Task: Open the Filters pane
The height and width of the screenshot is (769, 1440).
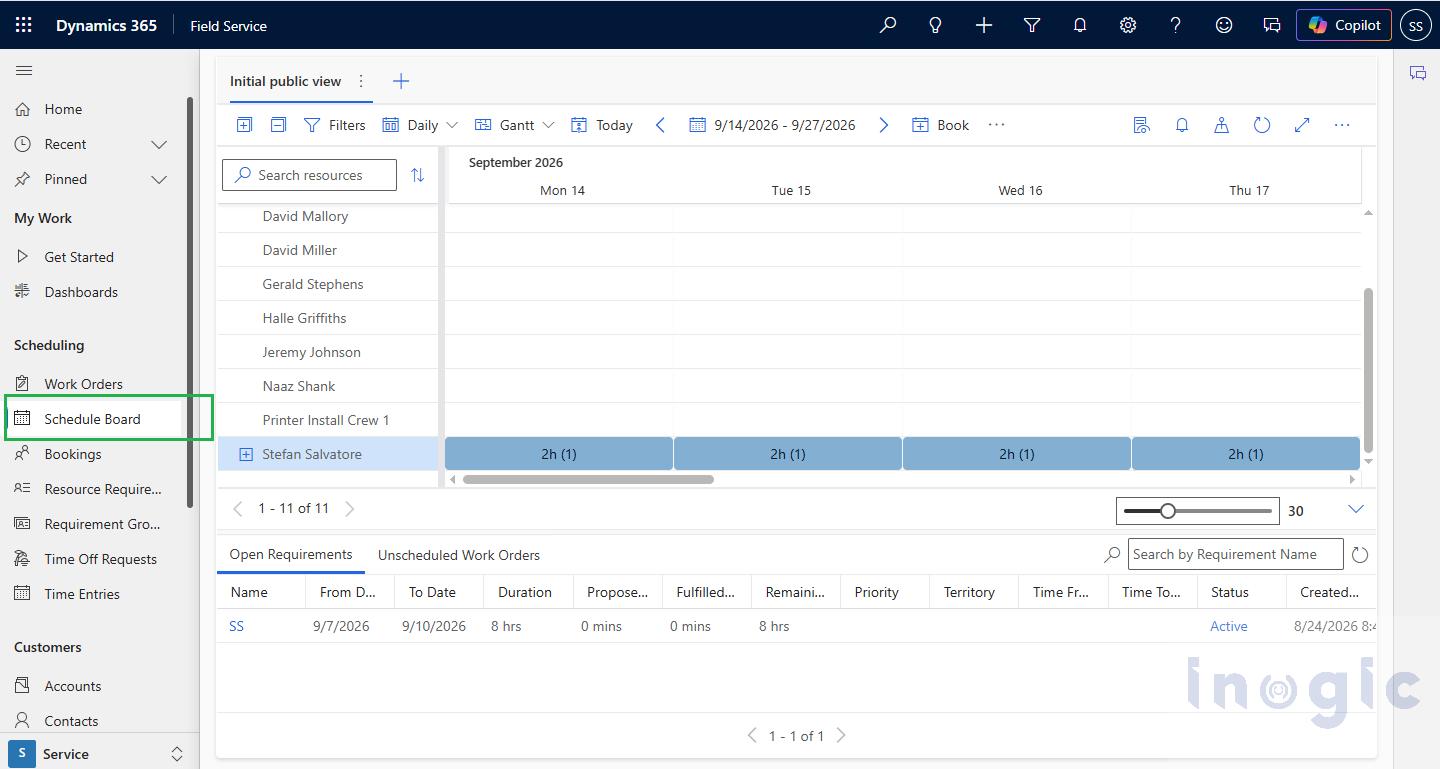Action: 334,125
